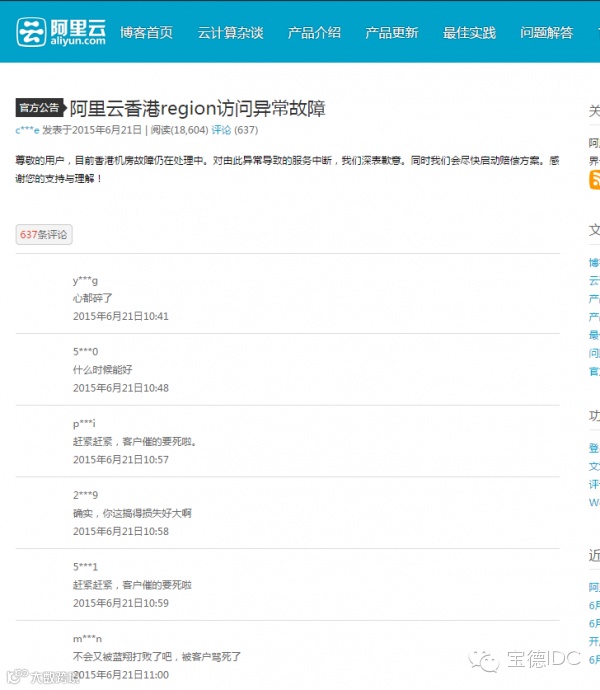Go to 产品更新 section
This screenshot has height=690, width=600.
tap(391, 33)
